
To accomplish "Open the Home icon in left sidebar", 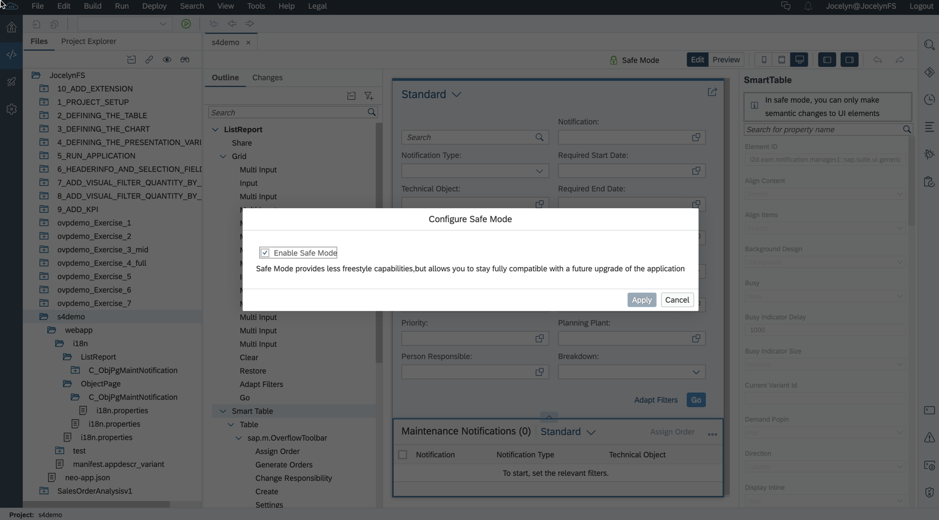I will (11, 27).
